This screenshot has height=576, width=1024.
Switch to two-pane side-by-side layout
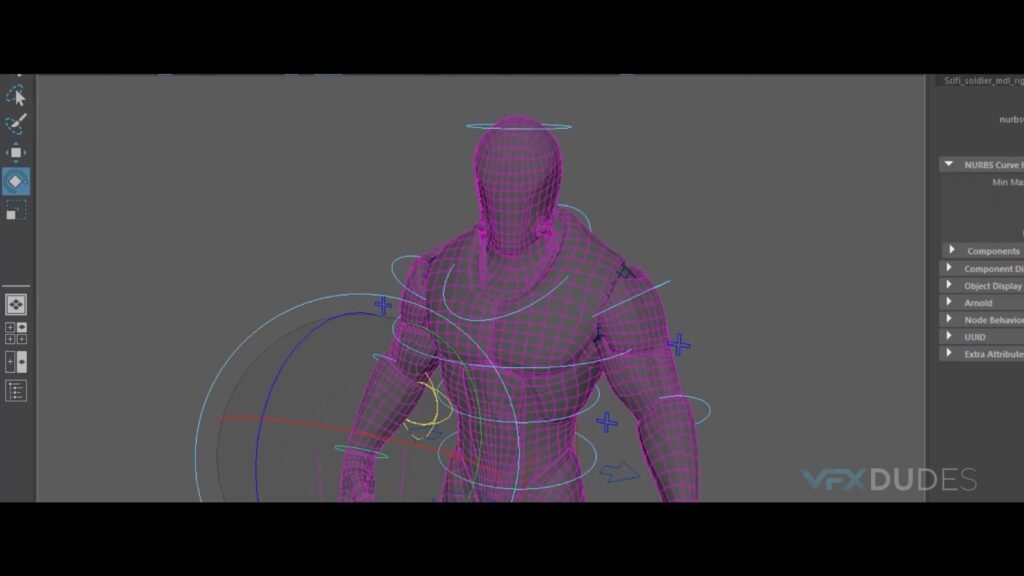tap(16, 362)
